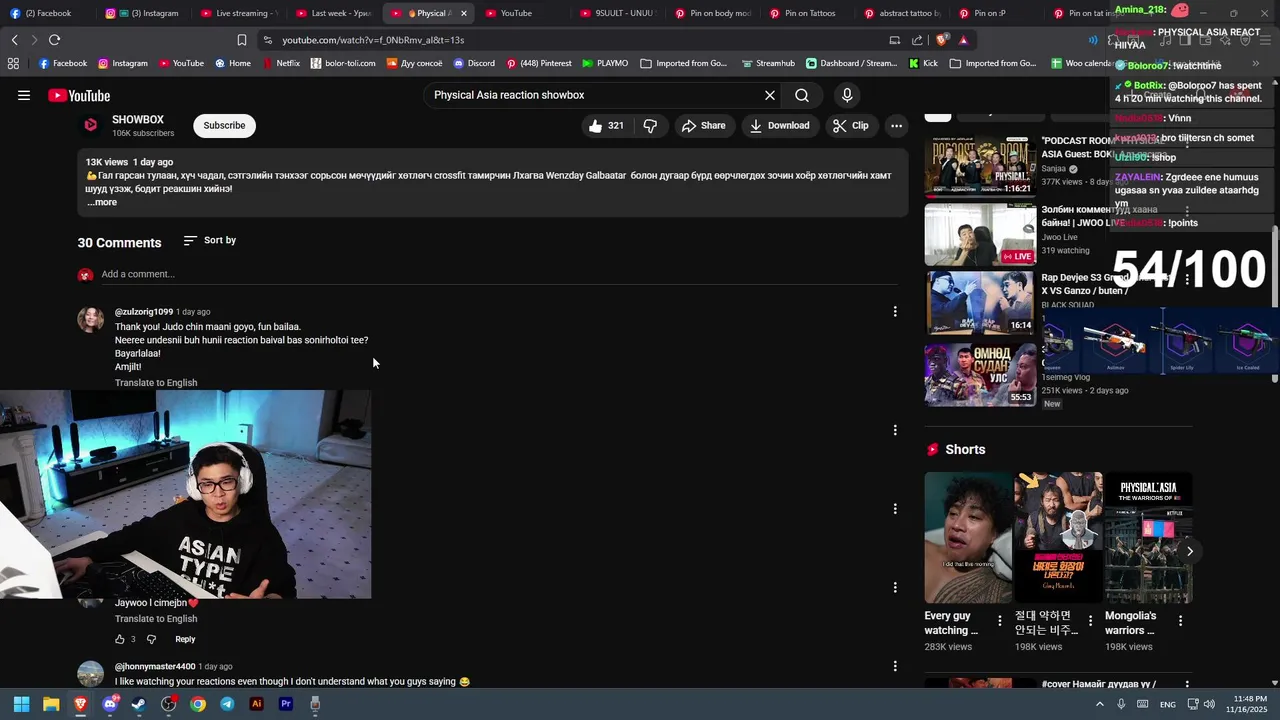Reload the page
The width and height of the screenshot is (1280, 720).
tap(54, 40)
